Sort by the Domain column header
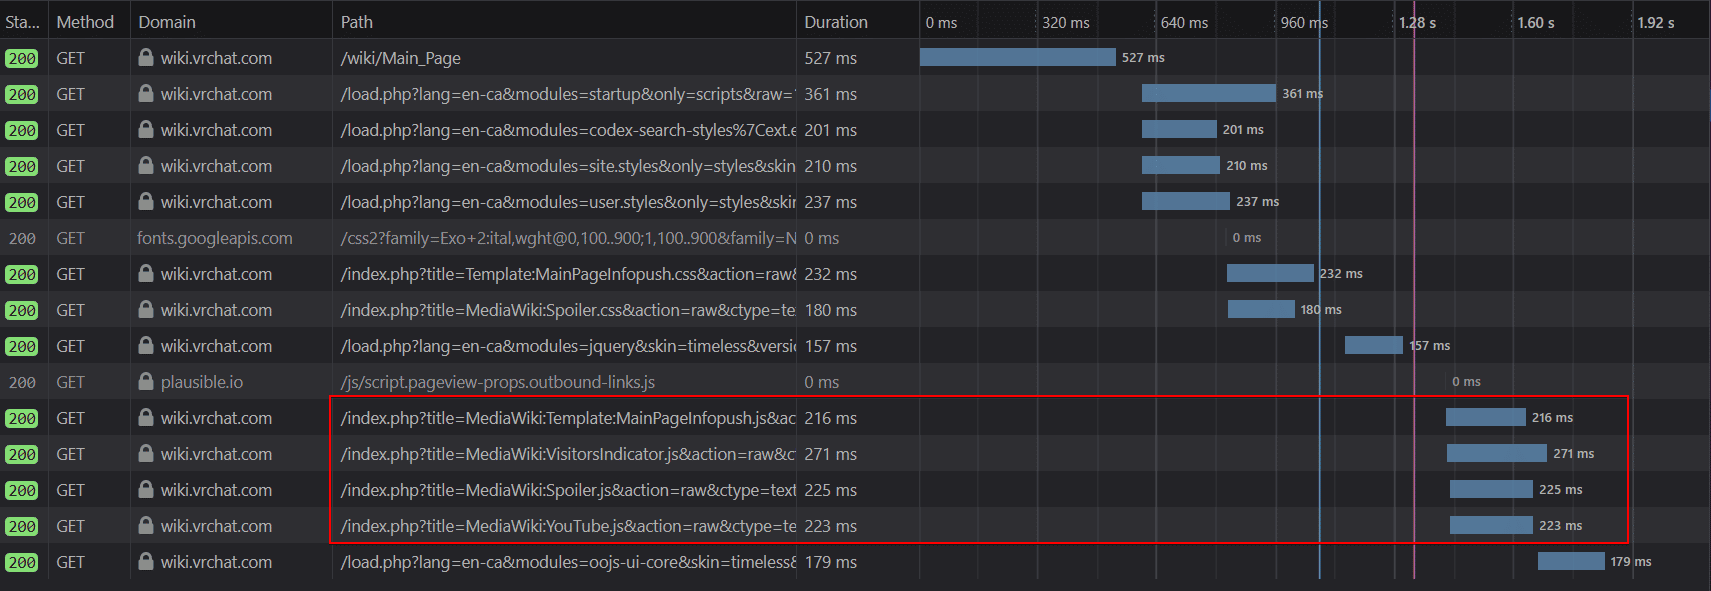This screenshot has height=591, width=1711. click(x=167, y=22)
